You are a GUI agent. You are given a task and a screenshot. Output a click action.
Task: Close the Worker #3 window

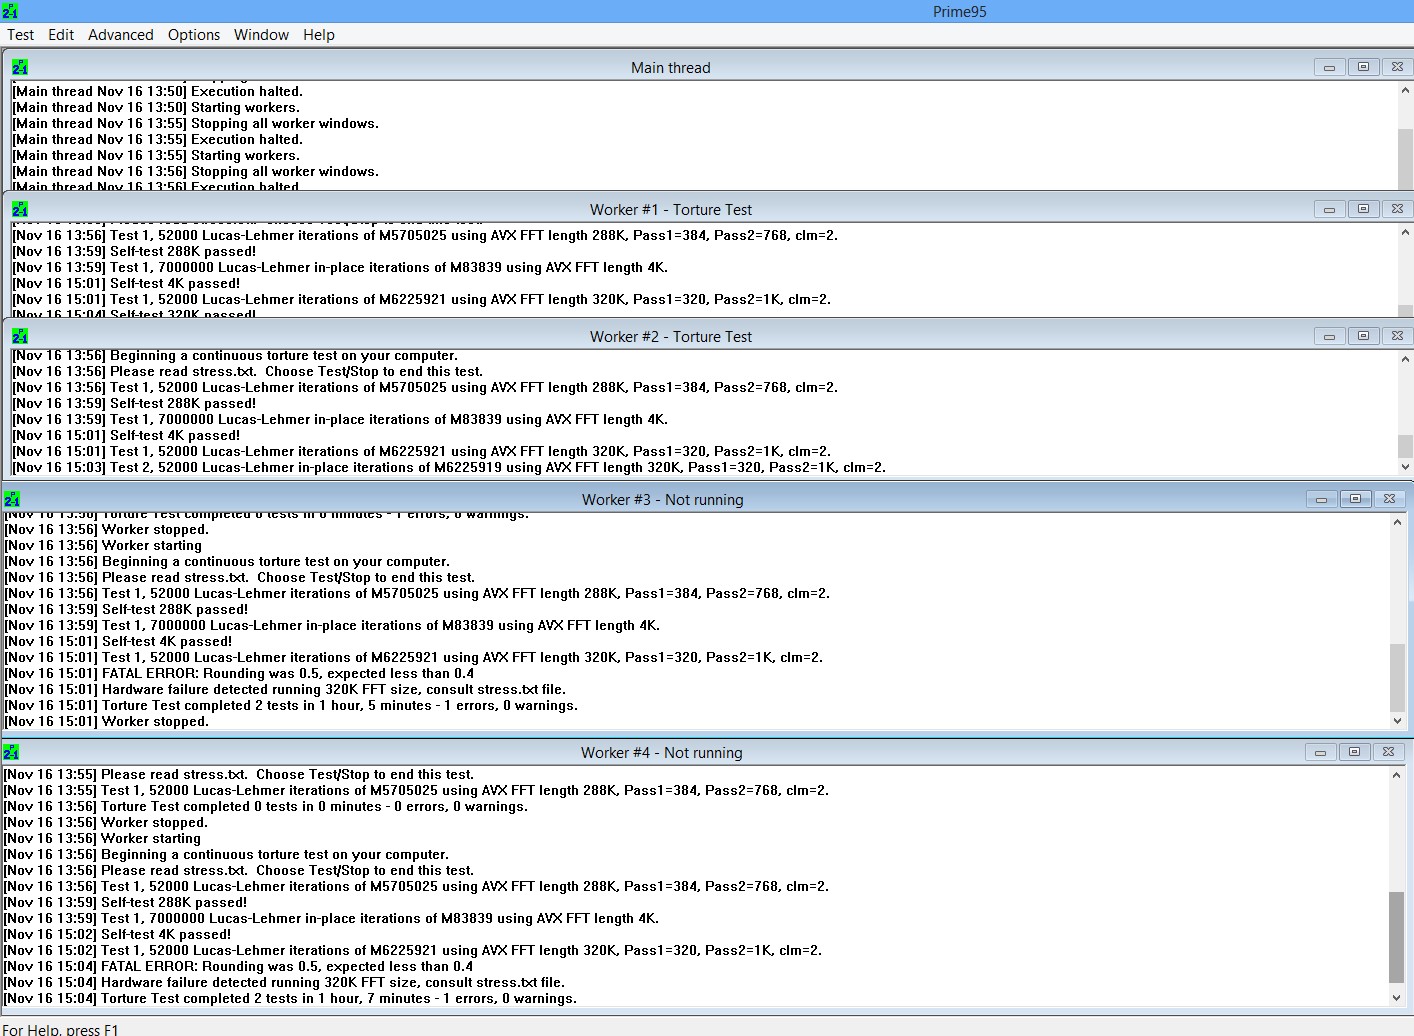1389,499
